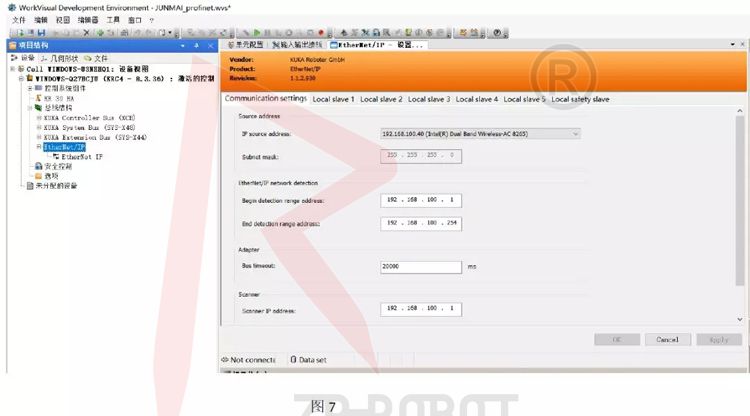Collapse the 总线结构 bus structure node
This screenshot has height=416, width=750.
pyautogui.click(x=32, y=110)
